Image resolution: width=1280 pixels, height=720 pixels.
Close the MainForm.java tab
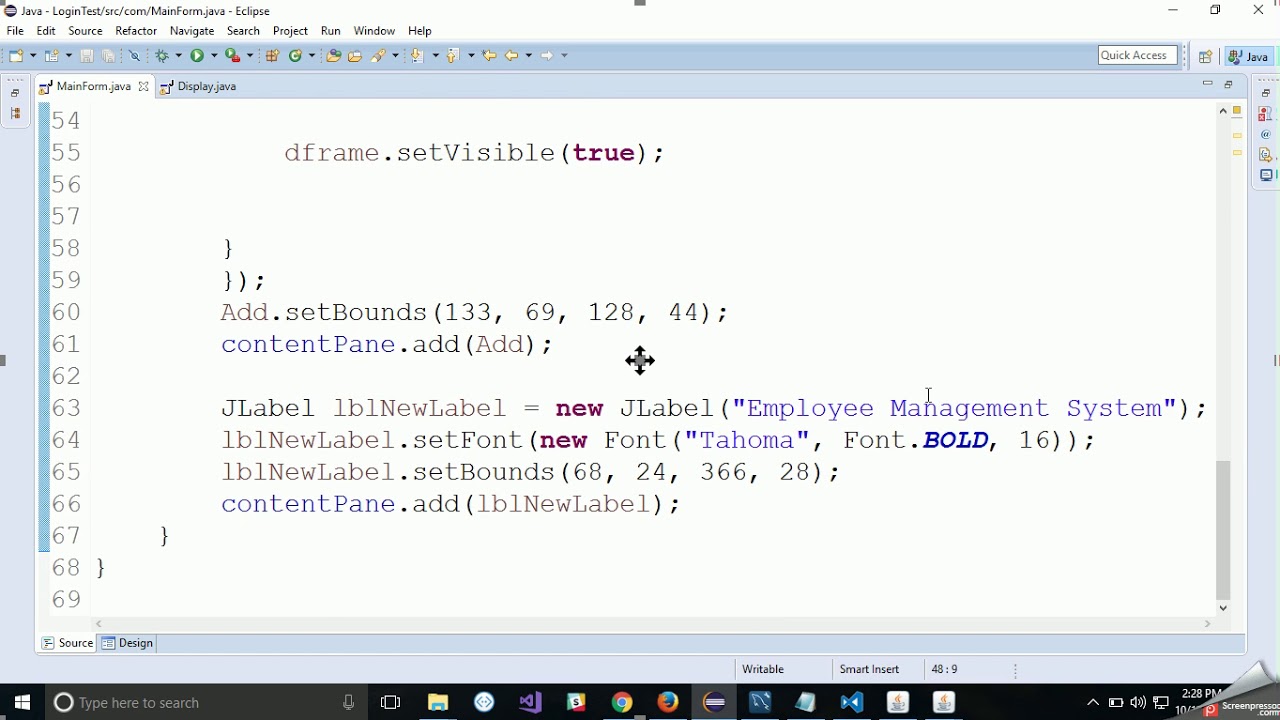[143, 87]
